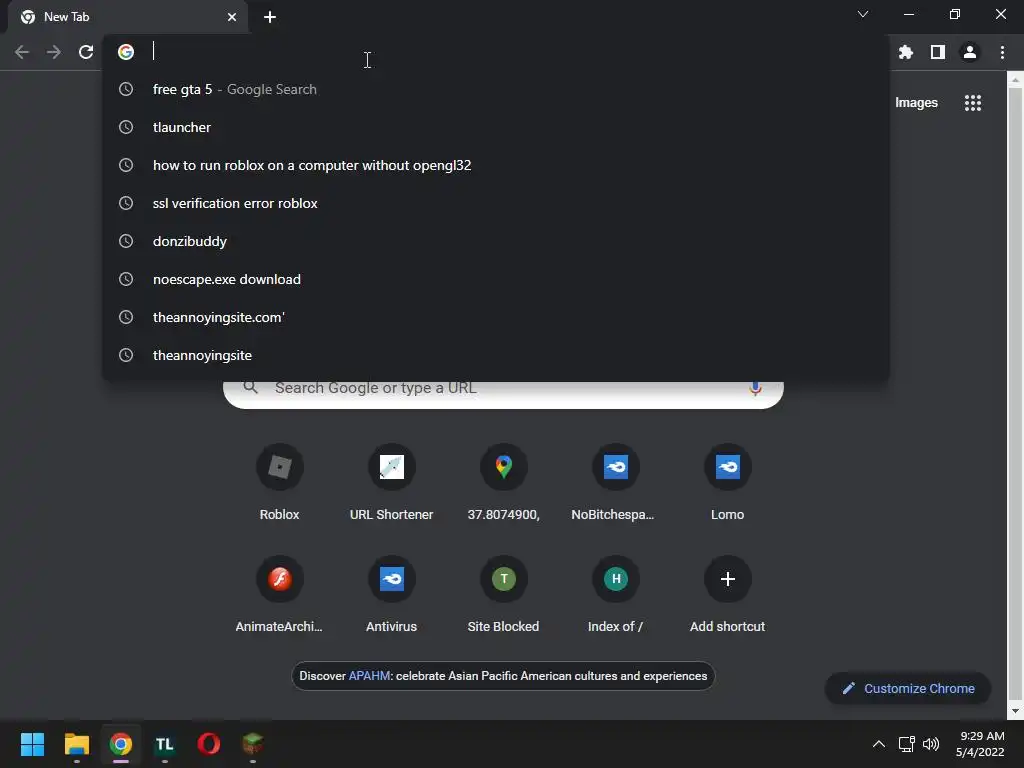Open the Extensions puzzle icon
This screenshot has width=1024, height=768.
pos(906,52)
